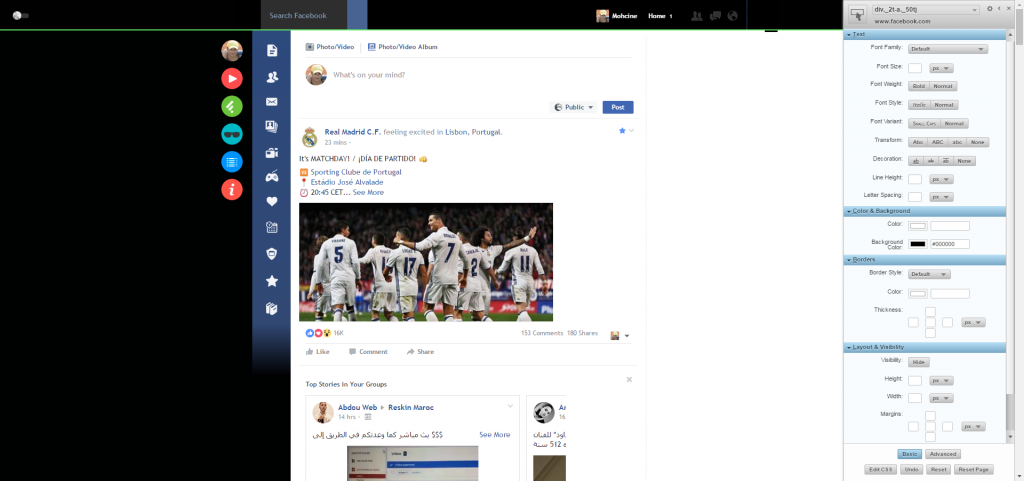Open Home in the top bar

656,16
